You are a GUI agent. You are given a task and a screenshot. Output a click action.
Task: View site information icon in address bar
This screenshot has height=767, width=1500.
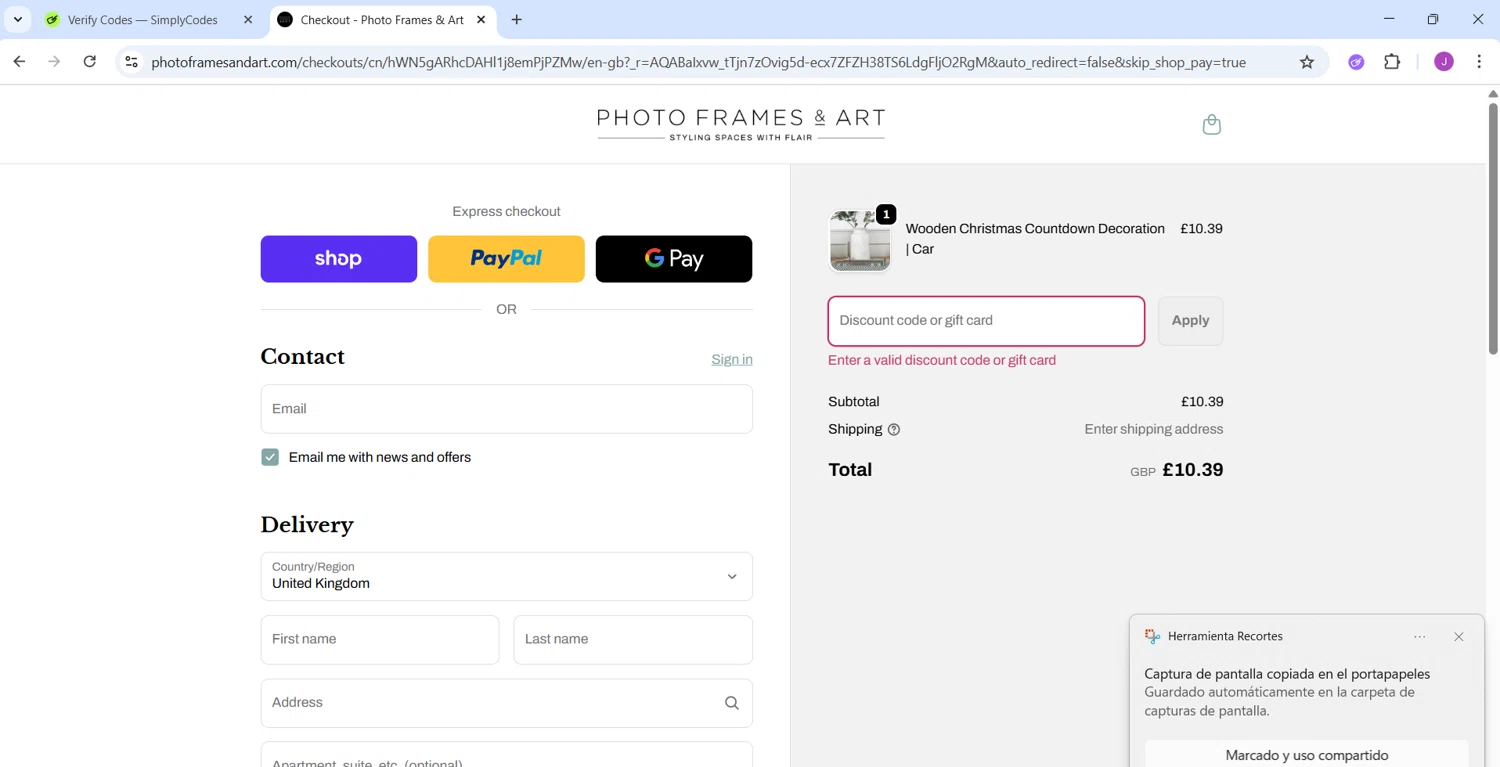pos(131,62)
